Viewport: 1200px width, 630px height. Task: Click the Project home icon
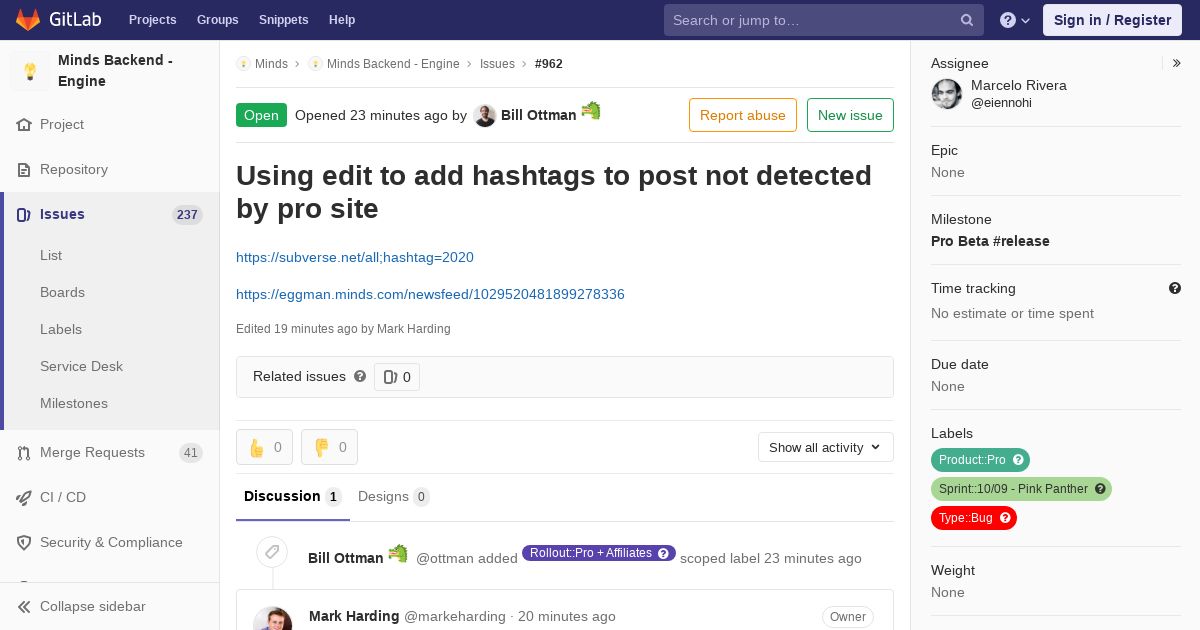tap(24, 125)
